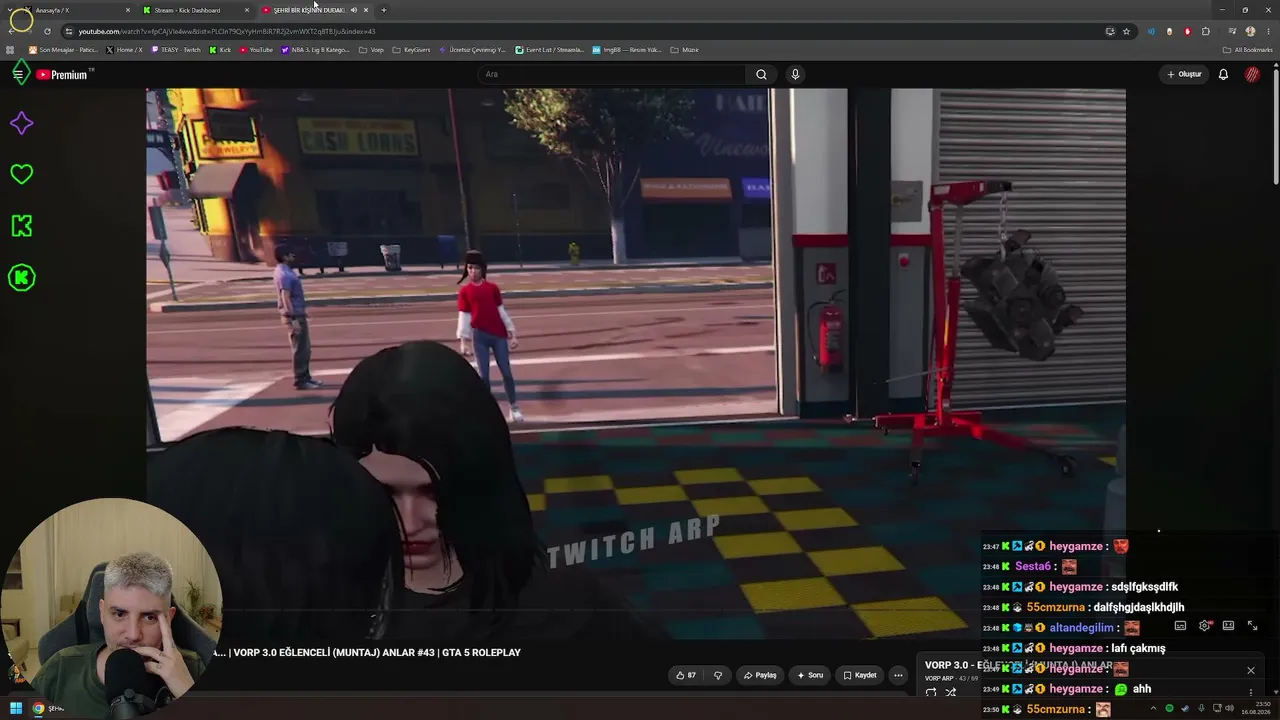Open the Son Mesajlar bookmark

[63, 50]
